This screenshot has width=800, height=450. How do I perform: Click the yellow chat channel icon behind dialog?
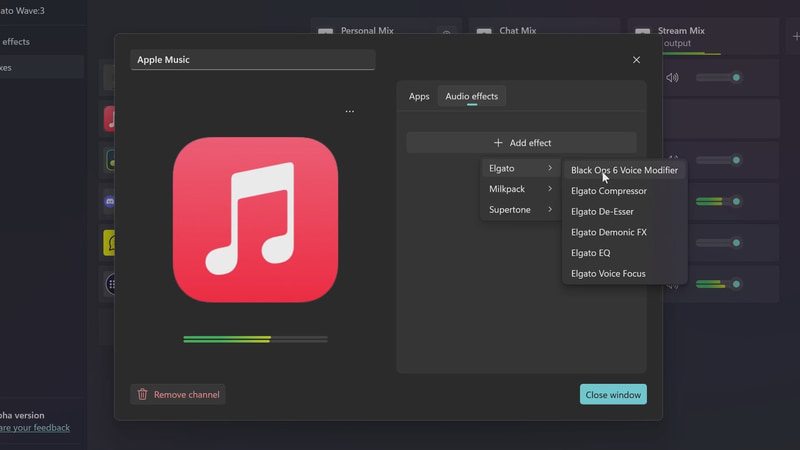coord(109,243)
